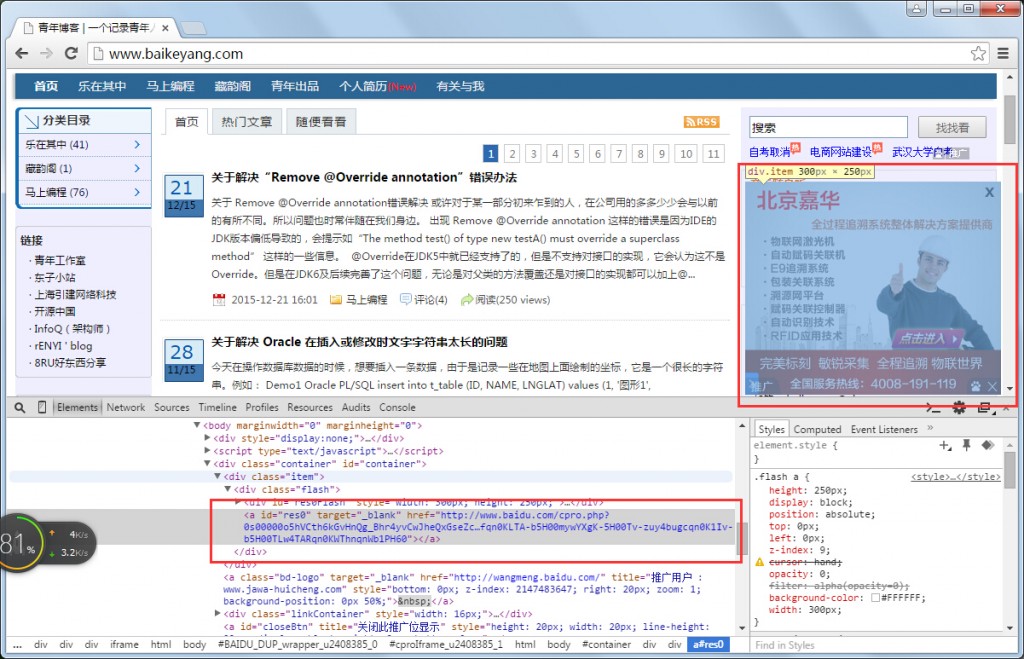This screenshot has width=1024, height=659.
Task: Click the Baidu paw logo on the ad
Action: click(976, 386)
